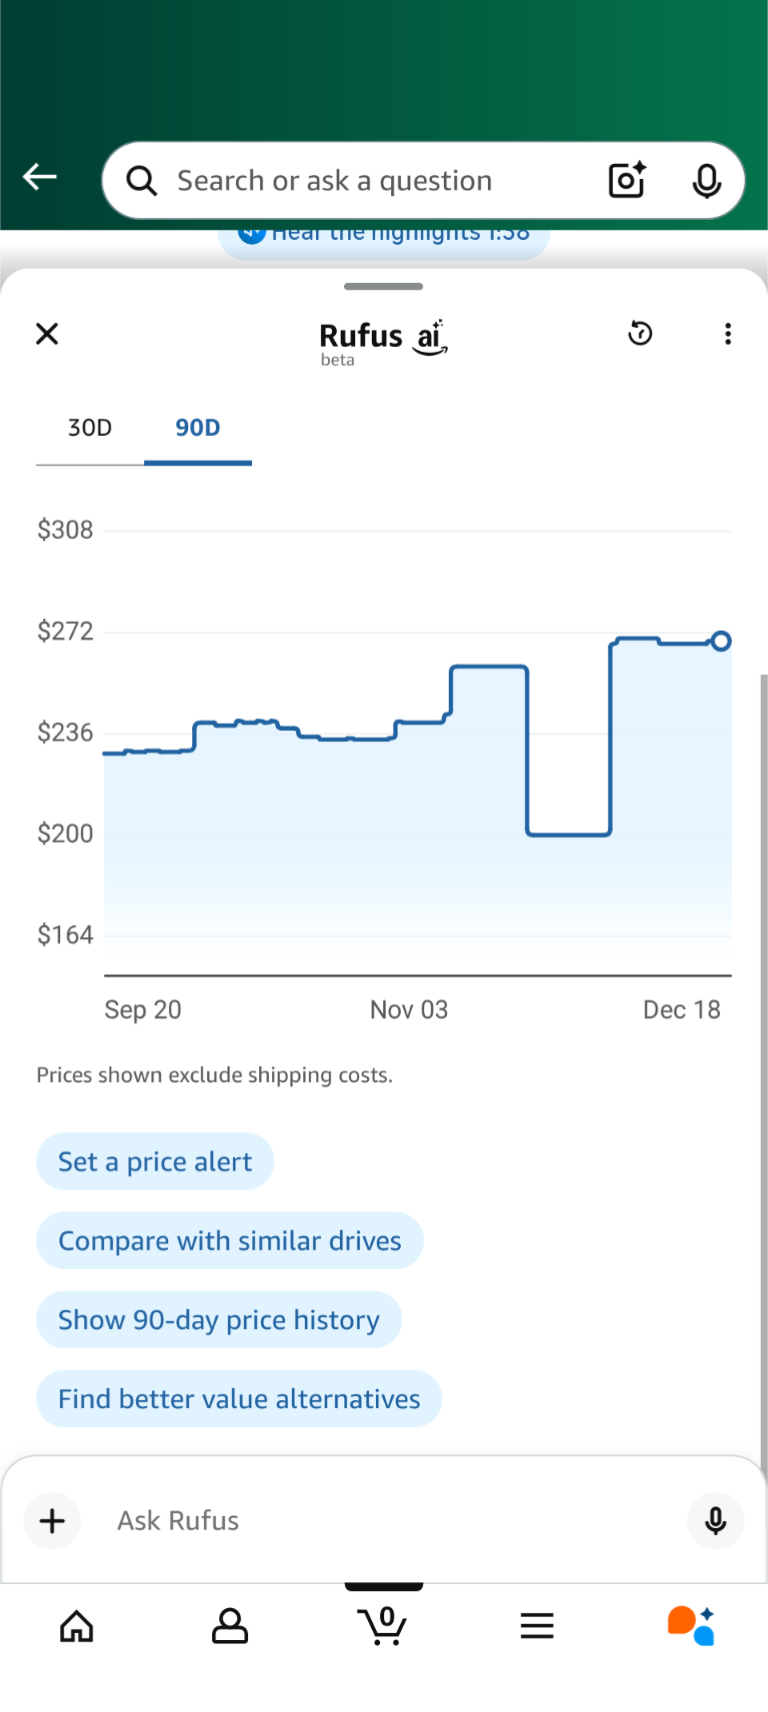Tap the back arrow icon
Screen dimensions: 768x1712
40,178
